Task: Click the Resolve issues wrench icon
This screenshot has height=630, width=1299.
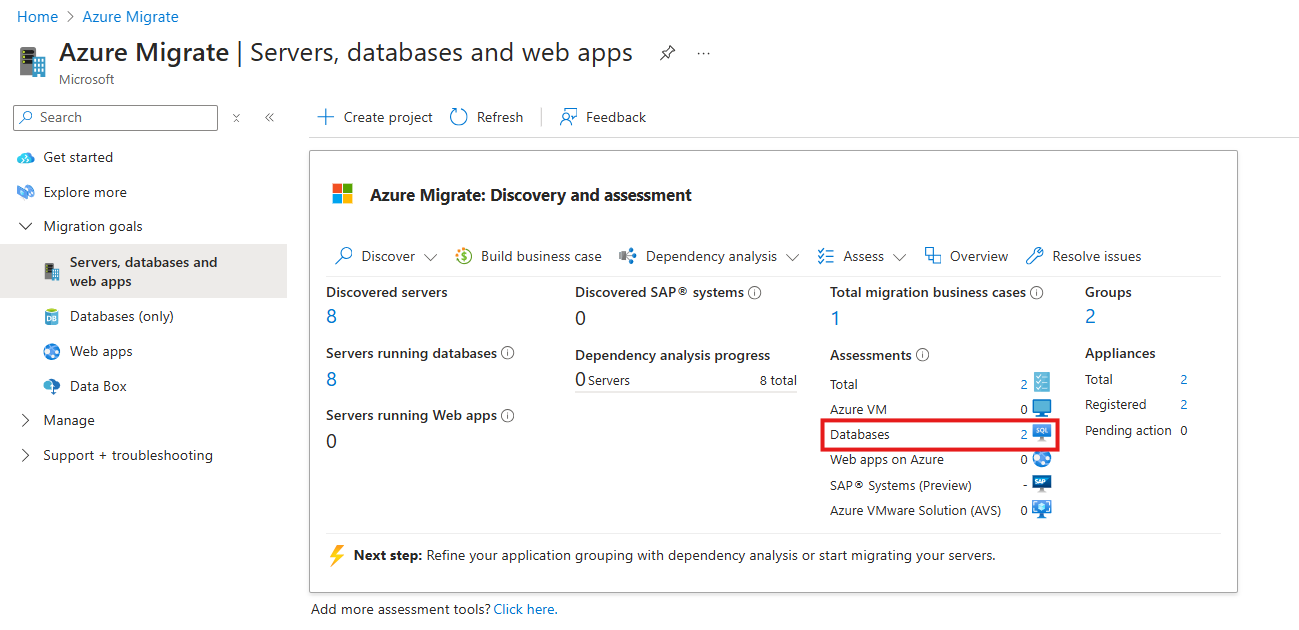Action: tap(1034, 255)
